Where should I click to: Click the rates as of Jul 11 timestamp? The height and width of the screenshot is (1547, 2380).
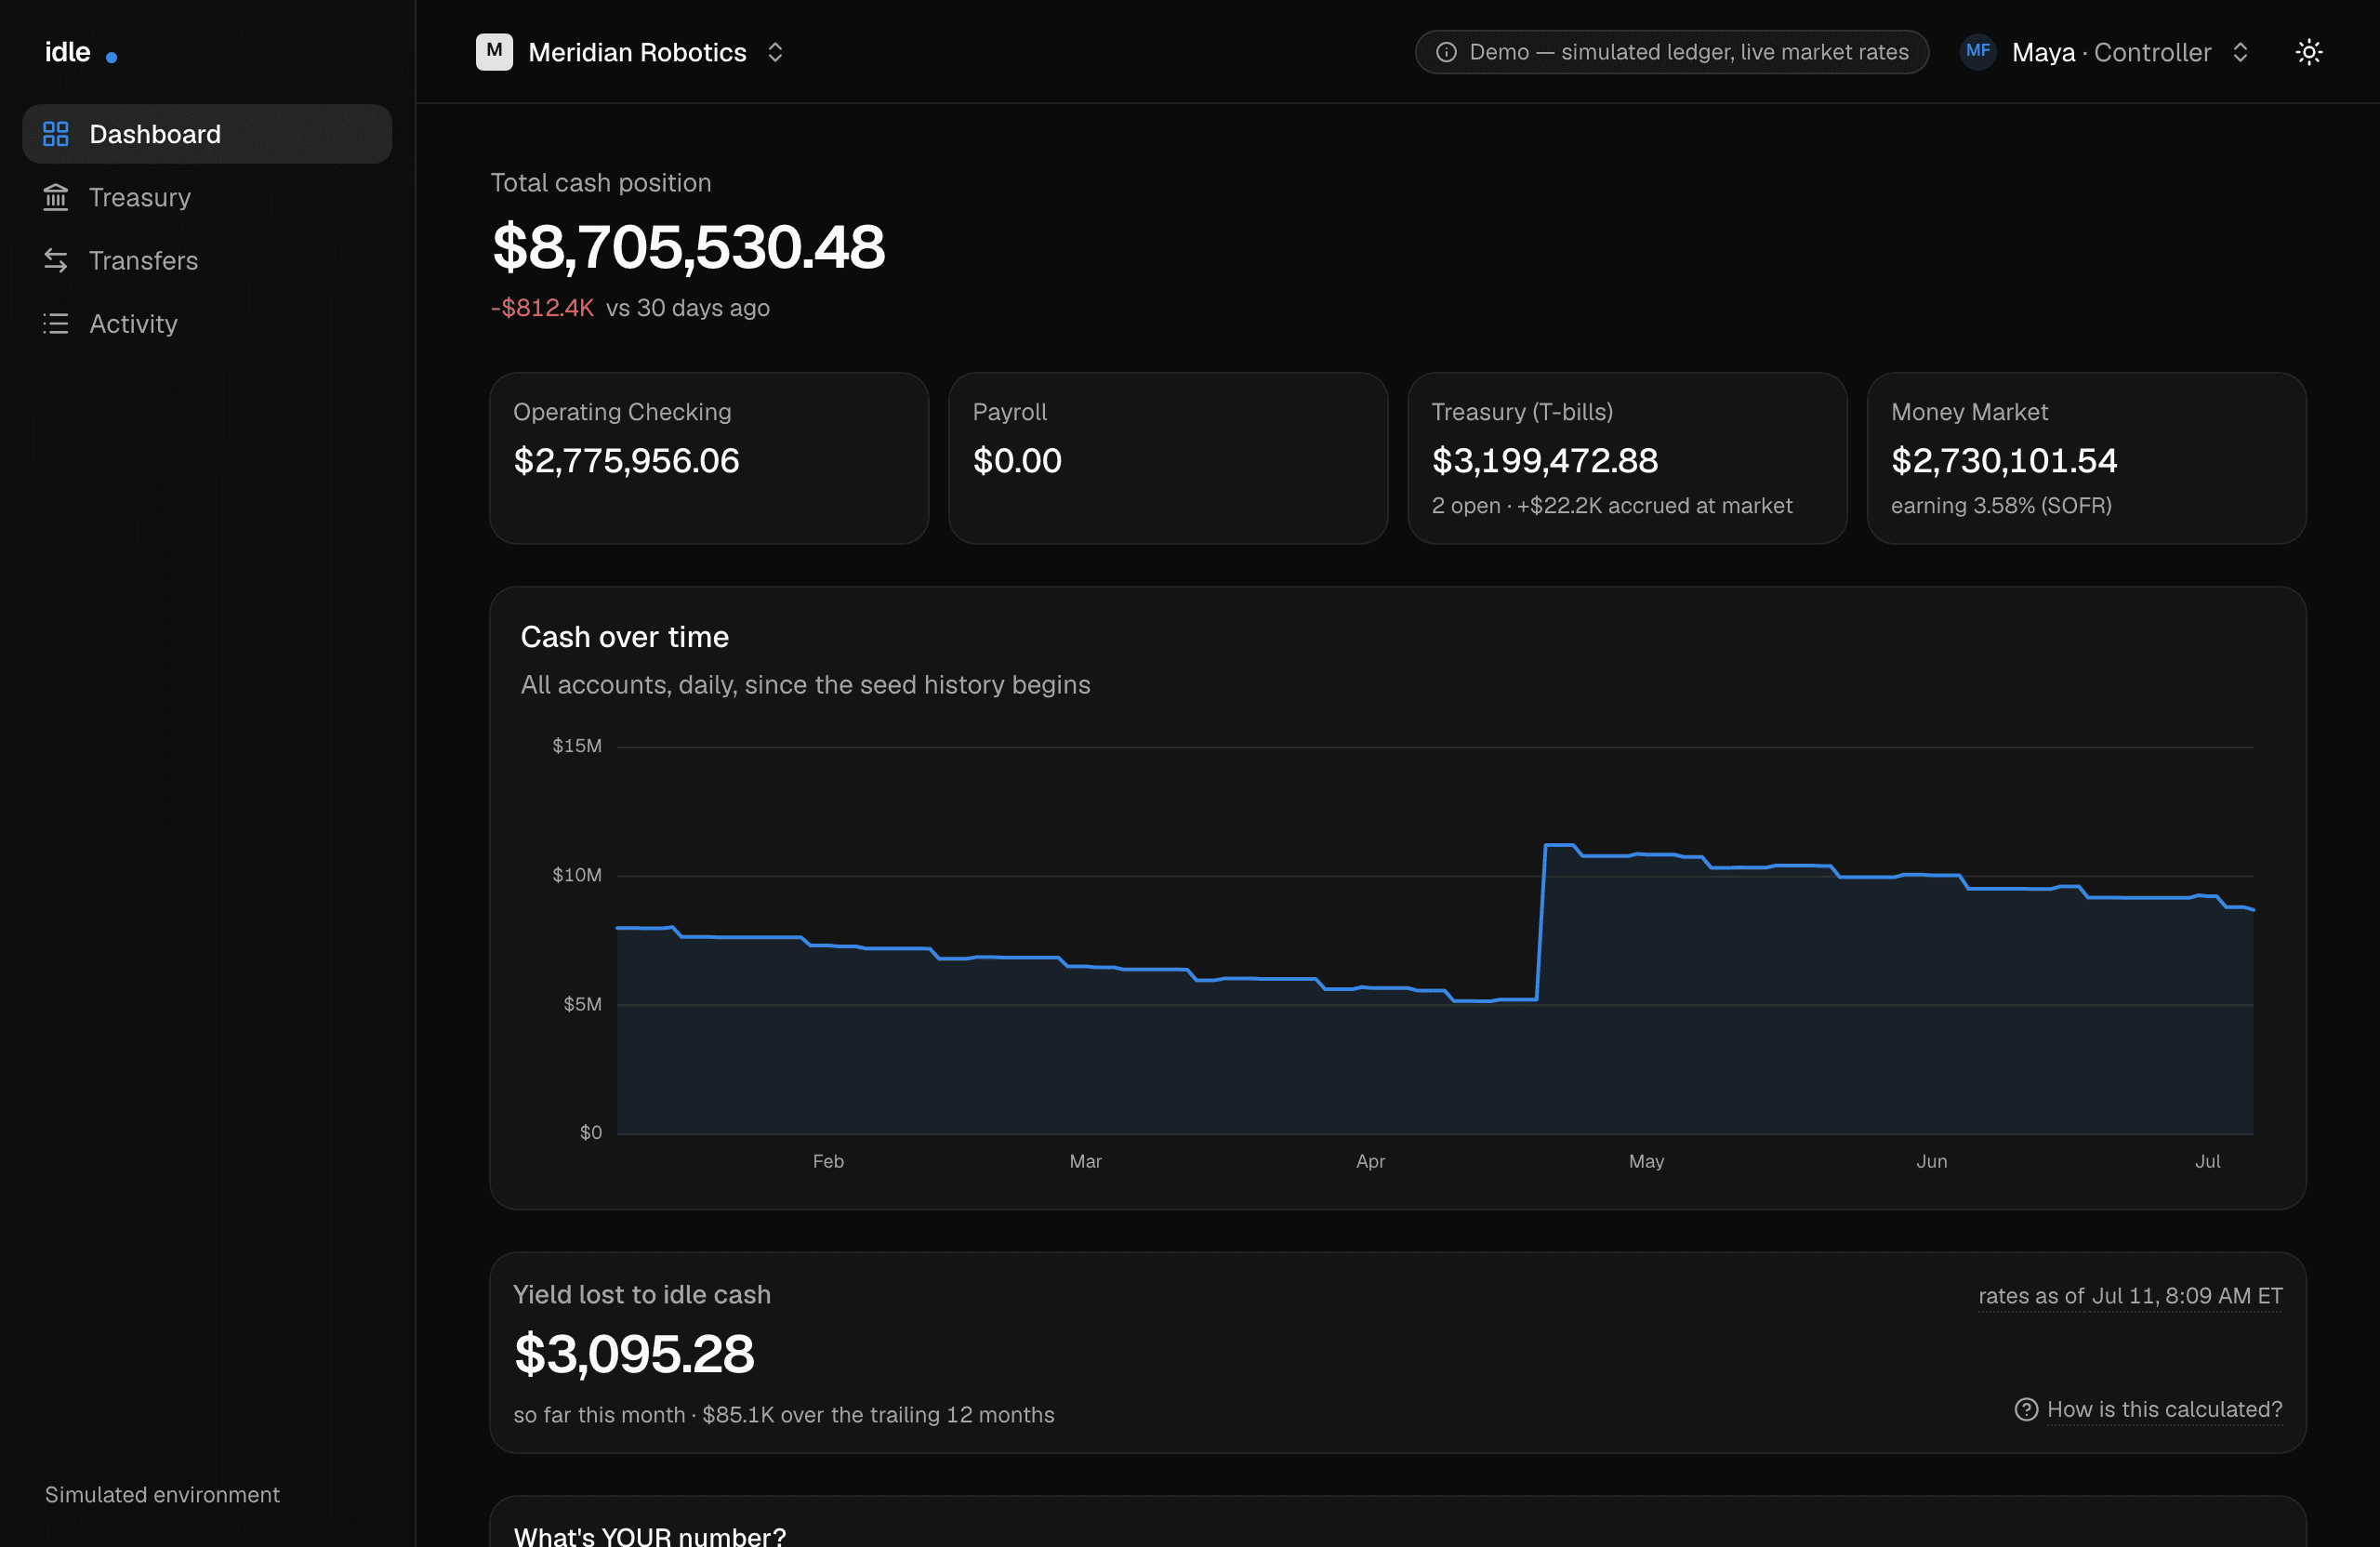pos(2130,1296)
